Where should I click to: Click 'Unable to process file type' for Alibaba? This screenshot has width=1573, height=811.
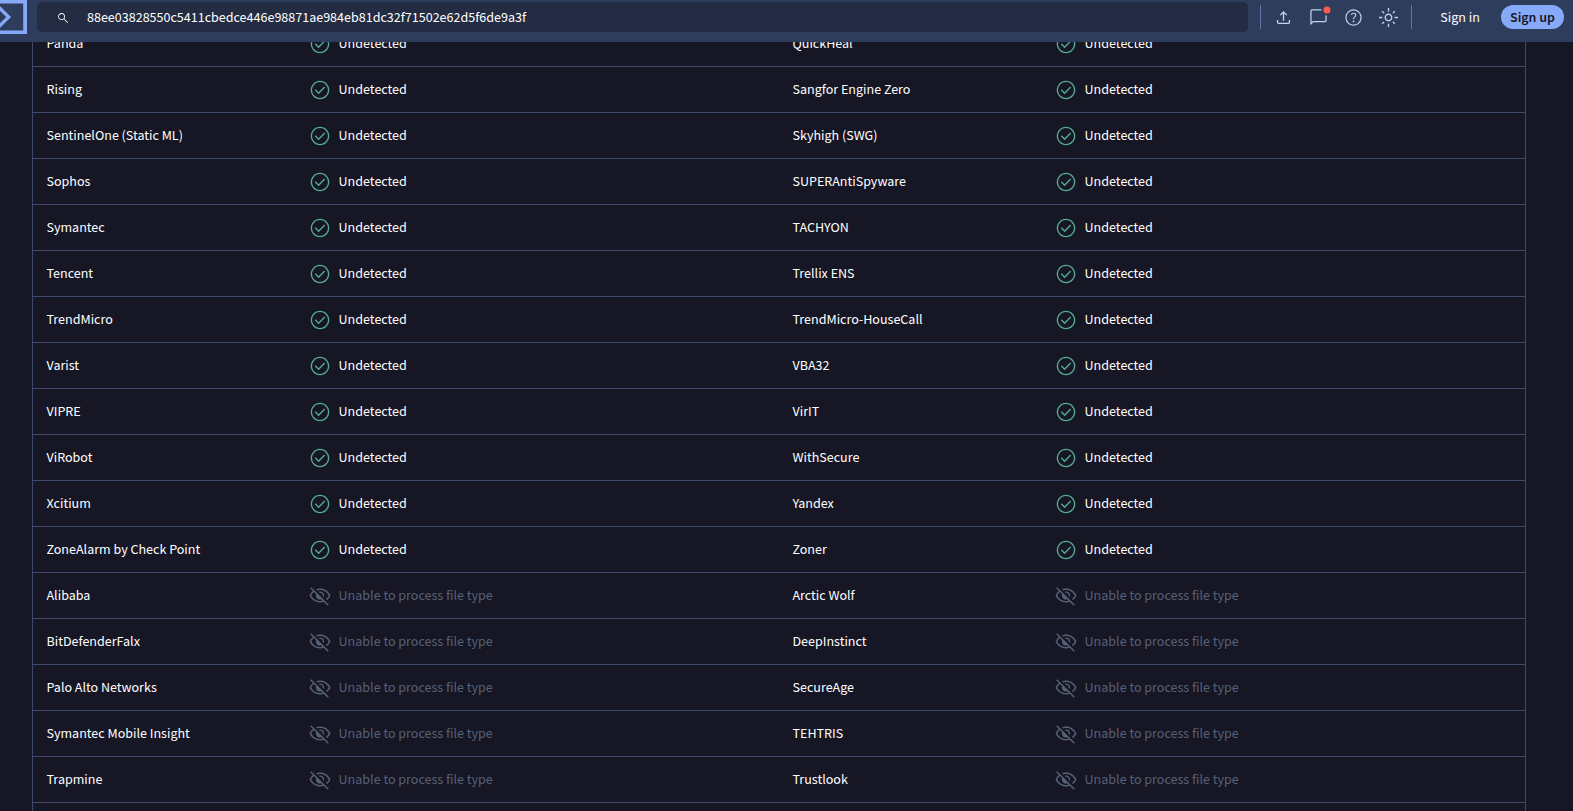click(x=415, y=596)
